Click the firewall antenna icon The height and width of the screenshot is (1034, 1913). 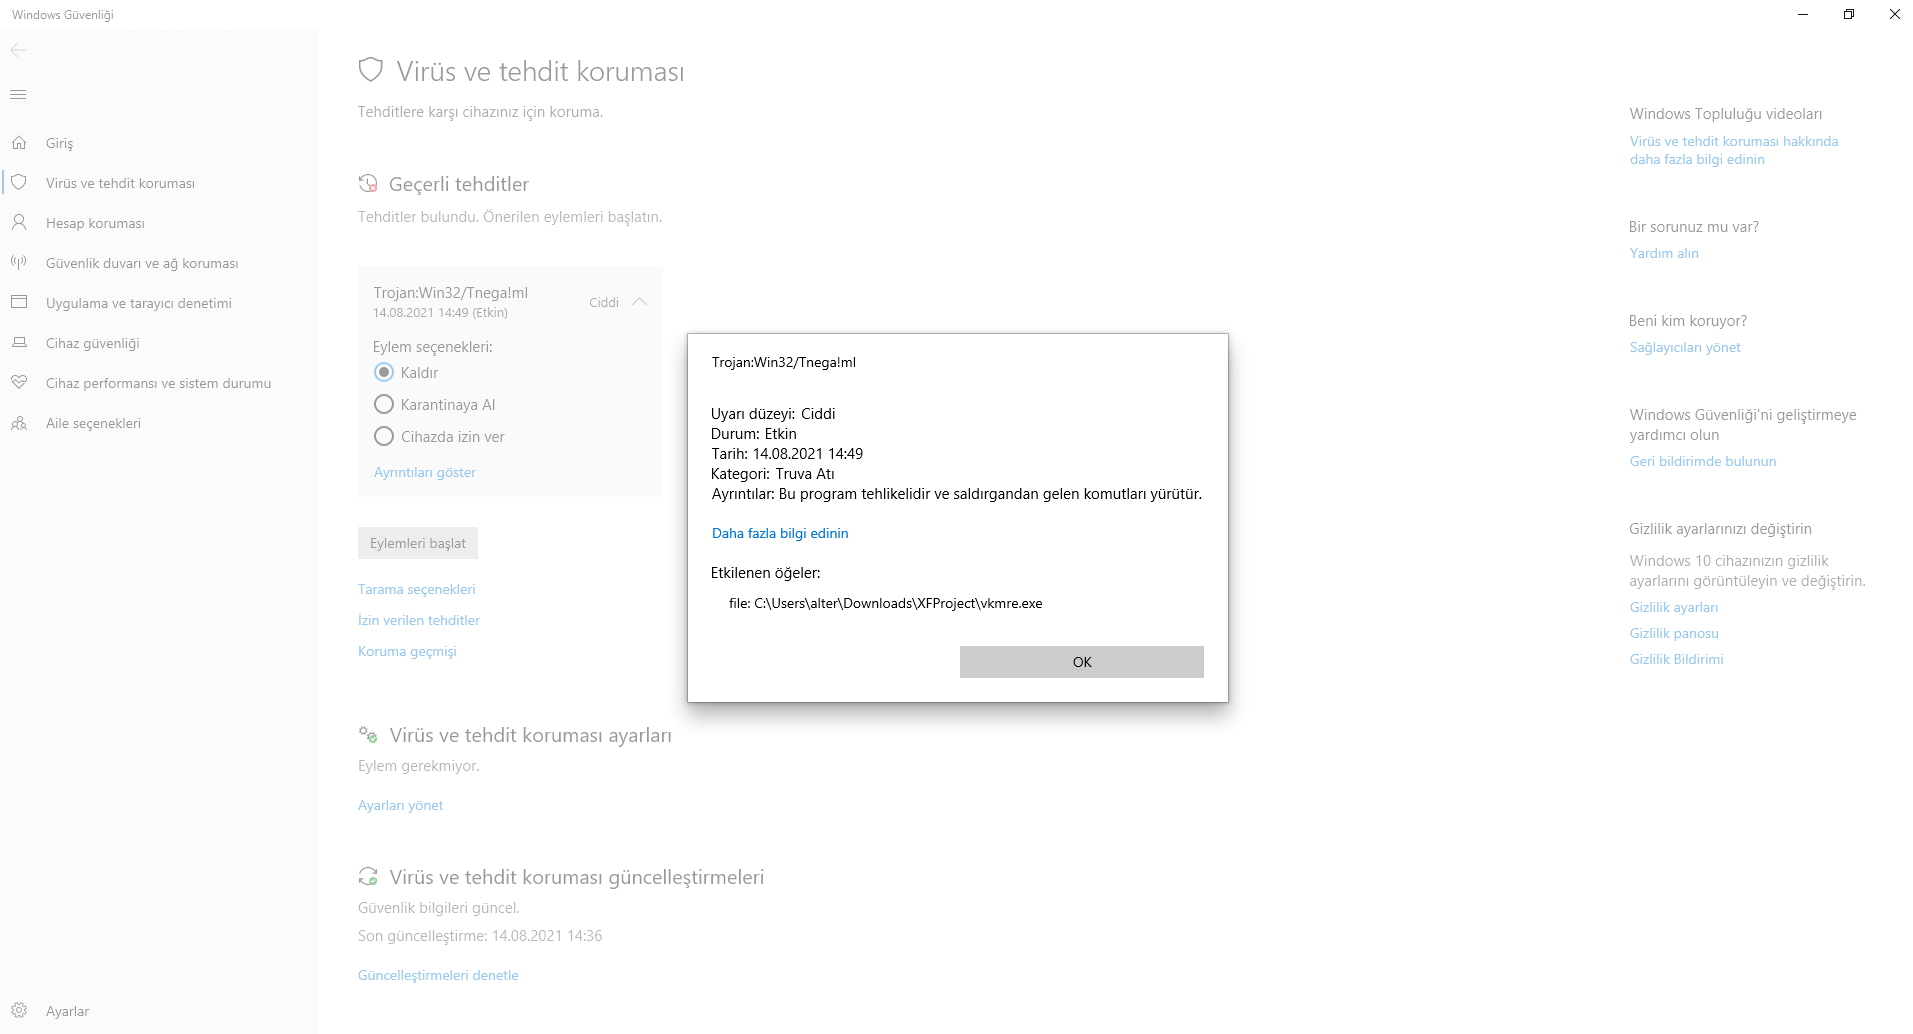click(19, 262)
